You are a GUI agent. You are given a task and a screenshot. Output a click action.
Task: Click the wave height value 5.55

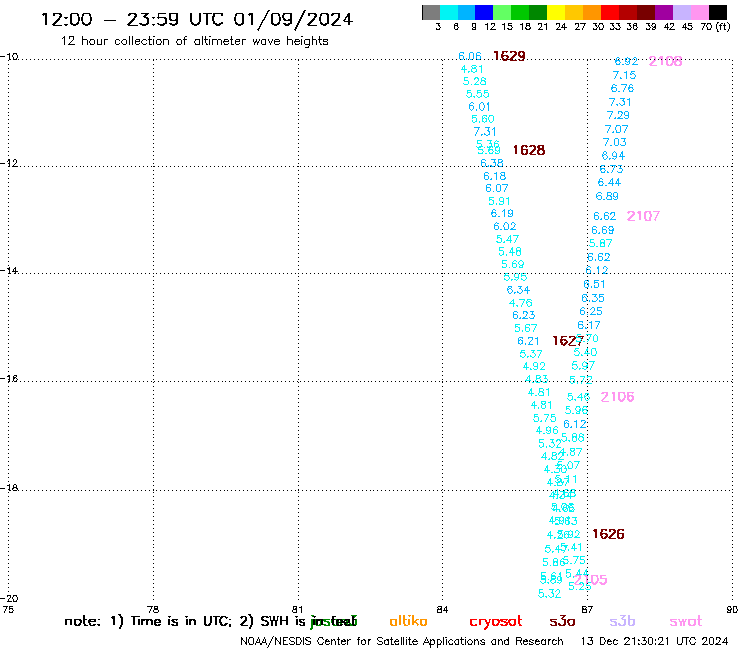[x=477, y=94]
